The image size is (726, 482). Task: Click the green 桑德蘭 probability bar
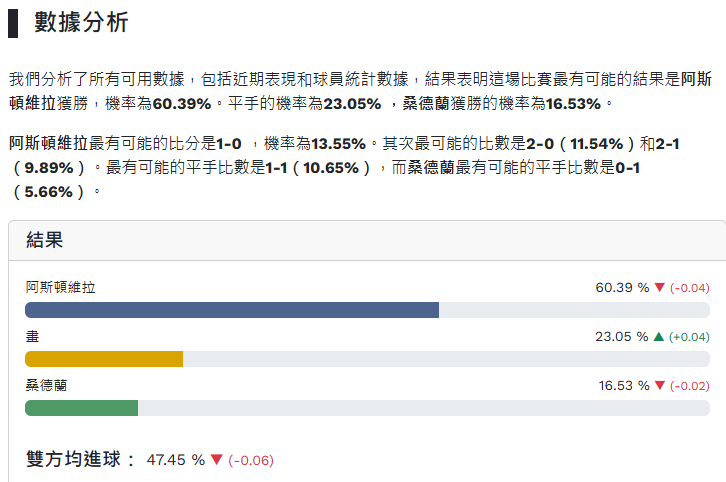click(81, 407)
